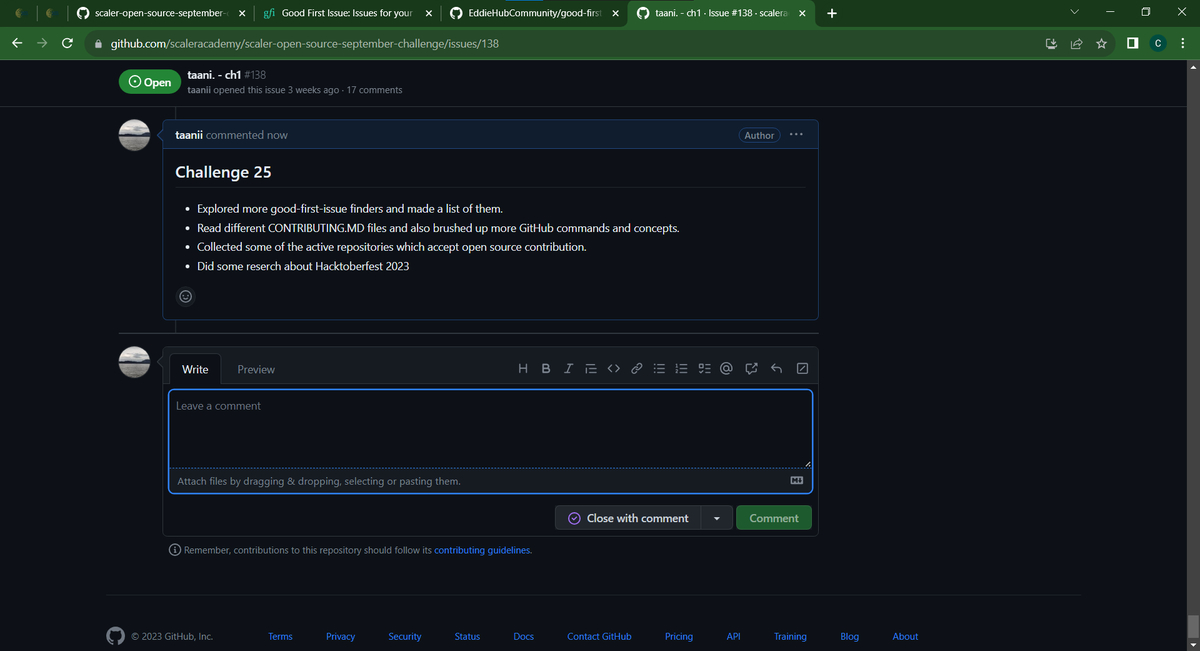Insert a task list
Screen dimensions: 1200x651
[x=704, y=369]
